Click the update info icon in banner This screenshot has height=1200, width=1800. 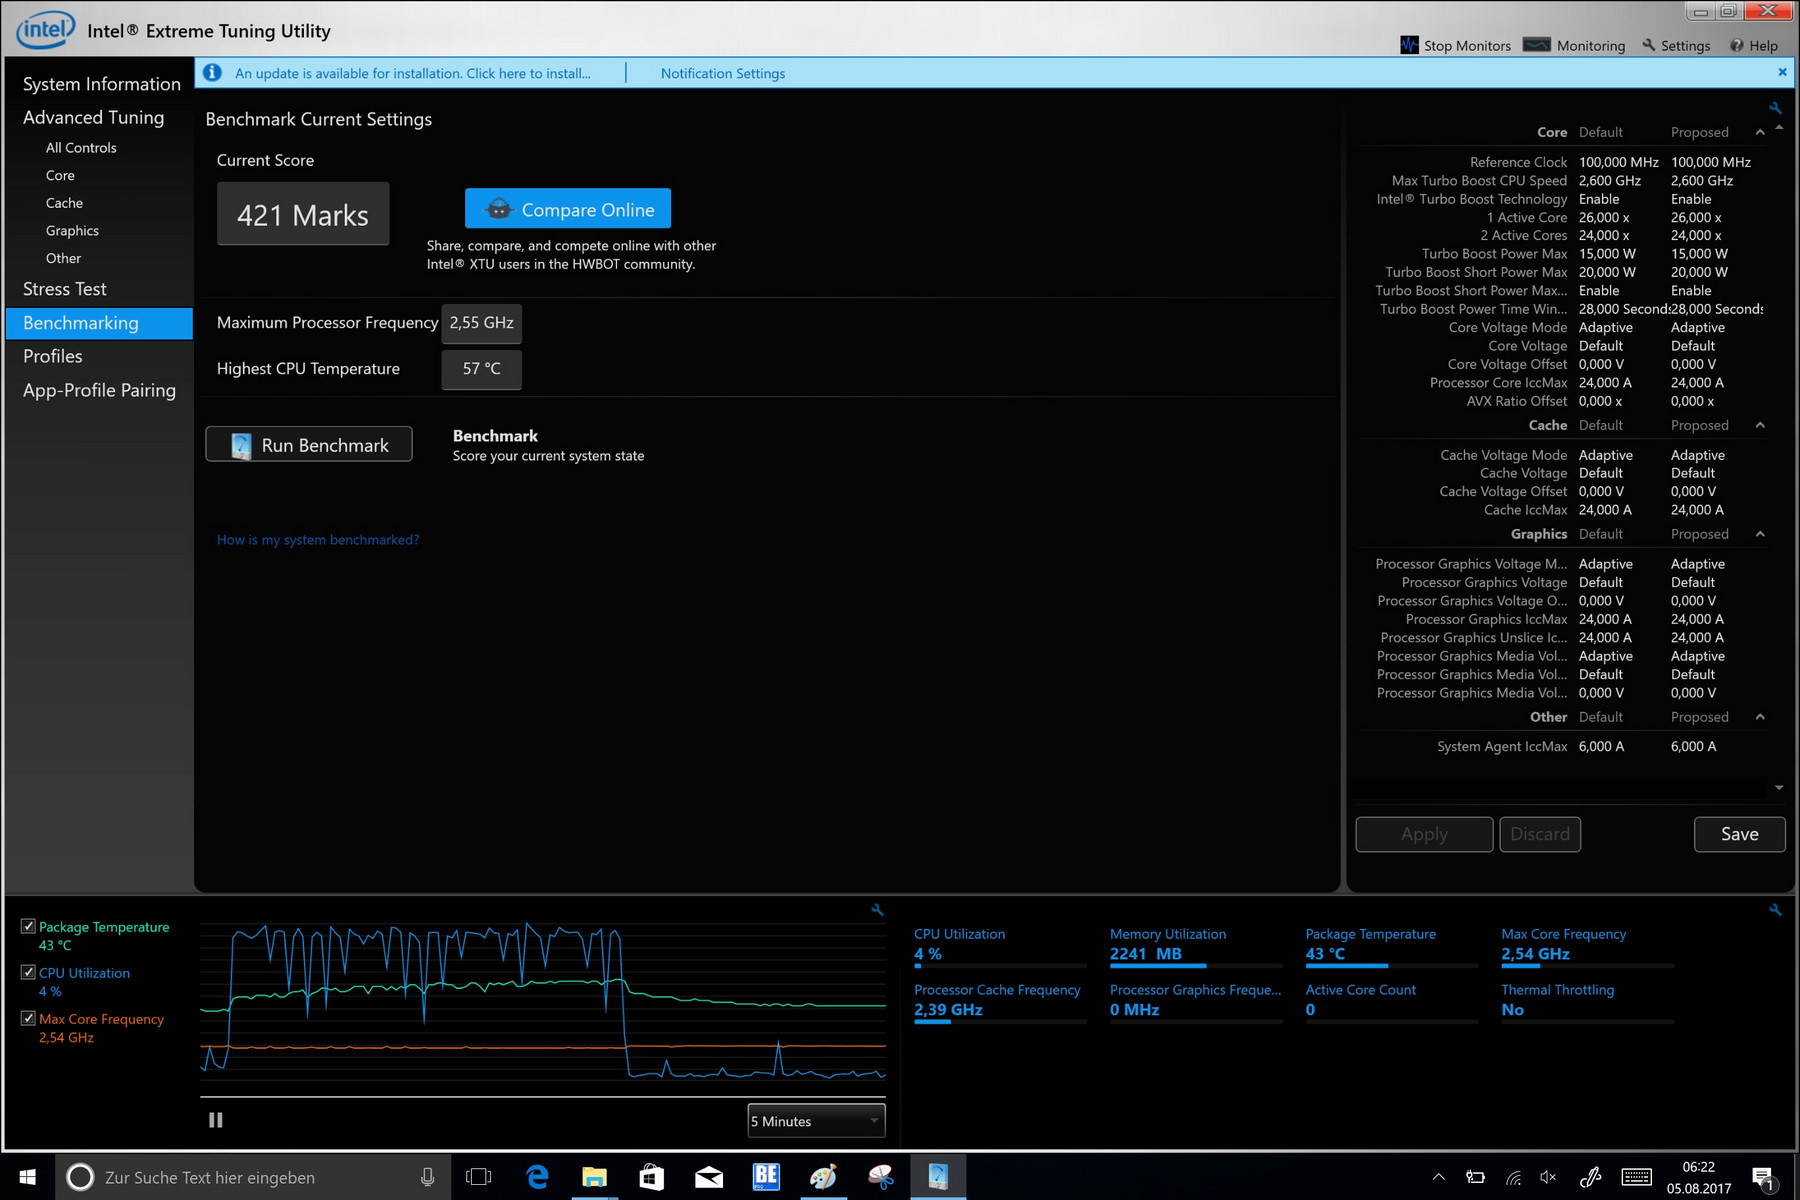click(212, 72)
